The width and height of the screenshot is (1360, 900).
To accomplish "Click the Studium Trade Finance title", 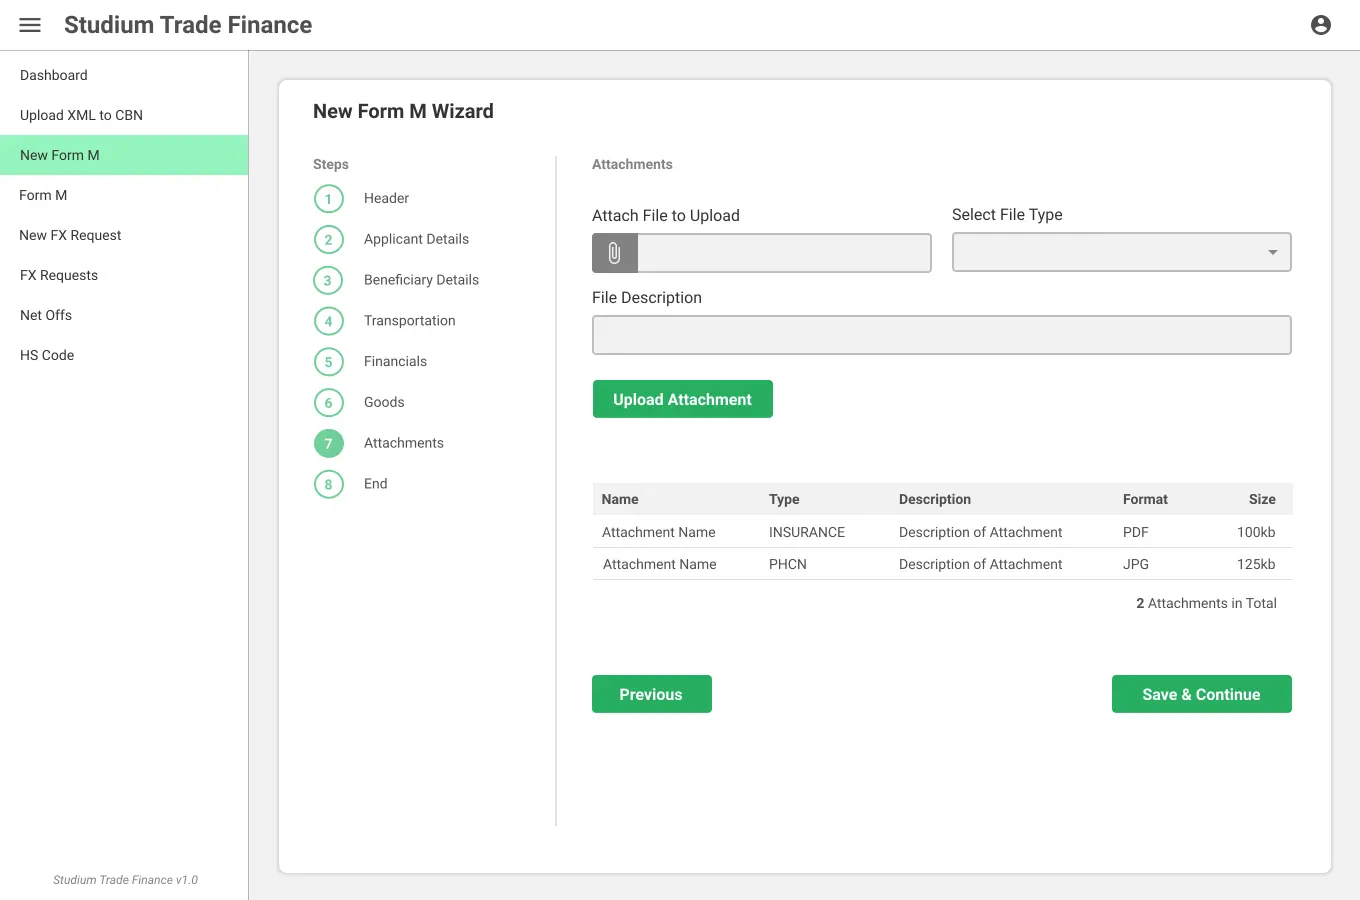I will coord(188,25).
